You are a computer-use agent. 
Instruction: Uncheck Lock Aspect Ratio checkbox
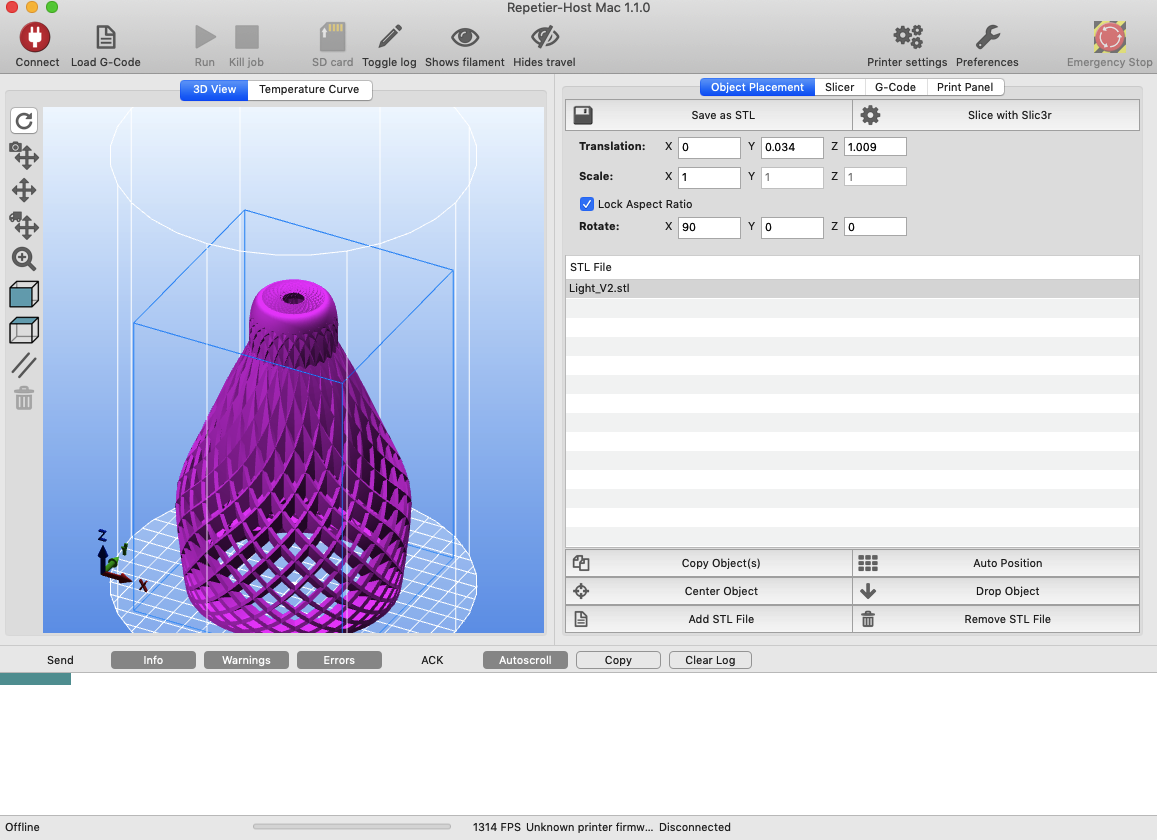tap(587, 204)
